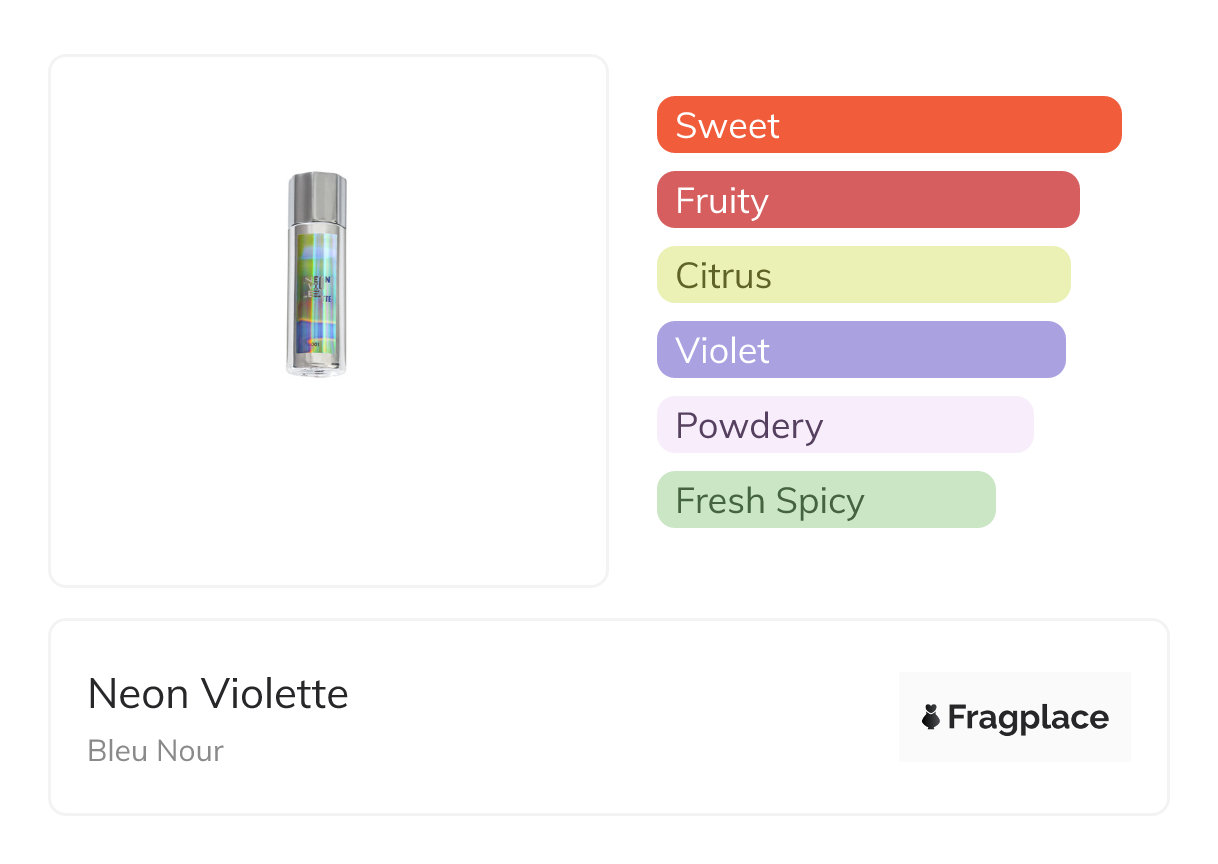This screenshot has height=864, width=1218.
Task: Open the Bleu Nour brand link
Action: point(156,751)
